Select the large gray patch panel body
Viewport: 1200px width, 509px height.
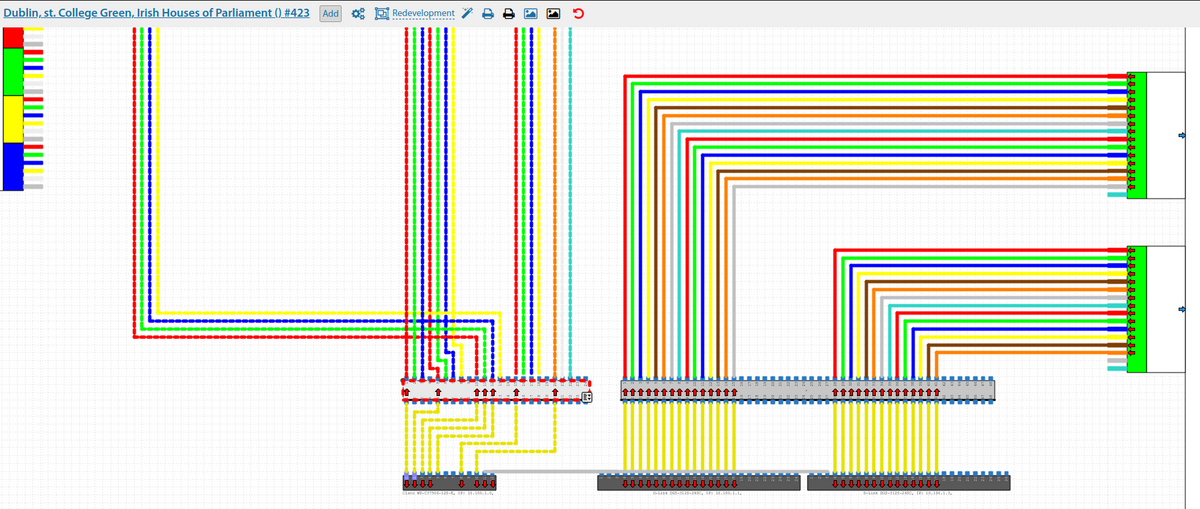[x=807, y=390]
